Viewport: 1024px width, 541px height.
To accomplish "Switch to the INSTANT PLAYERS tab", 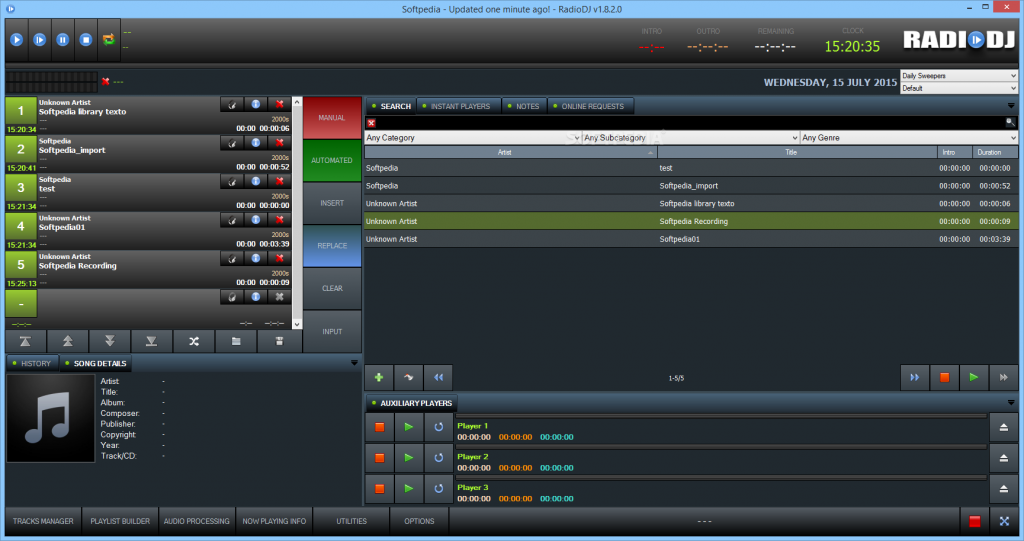I will 460,106.
